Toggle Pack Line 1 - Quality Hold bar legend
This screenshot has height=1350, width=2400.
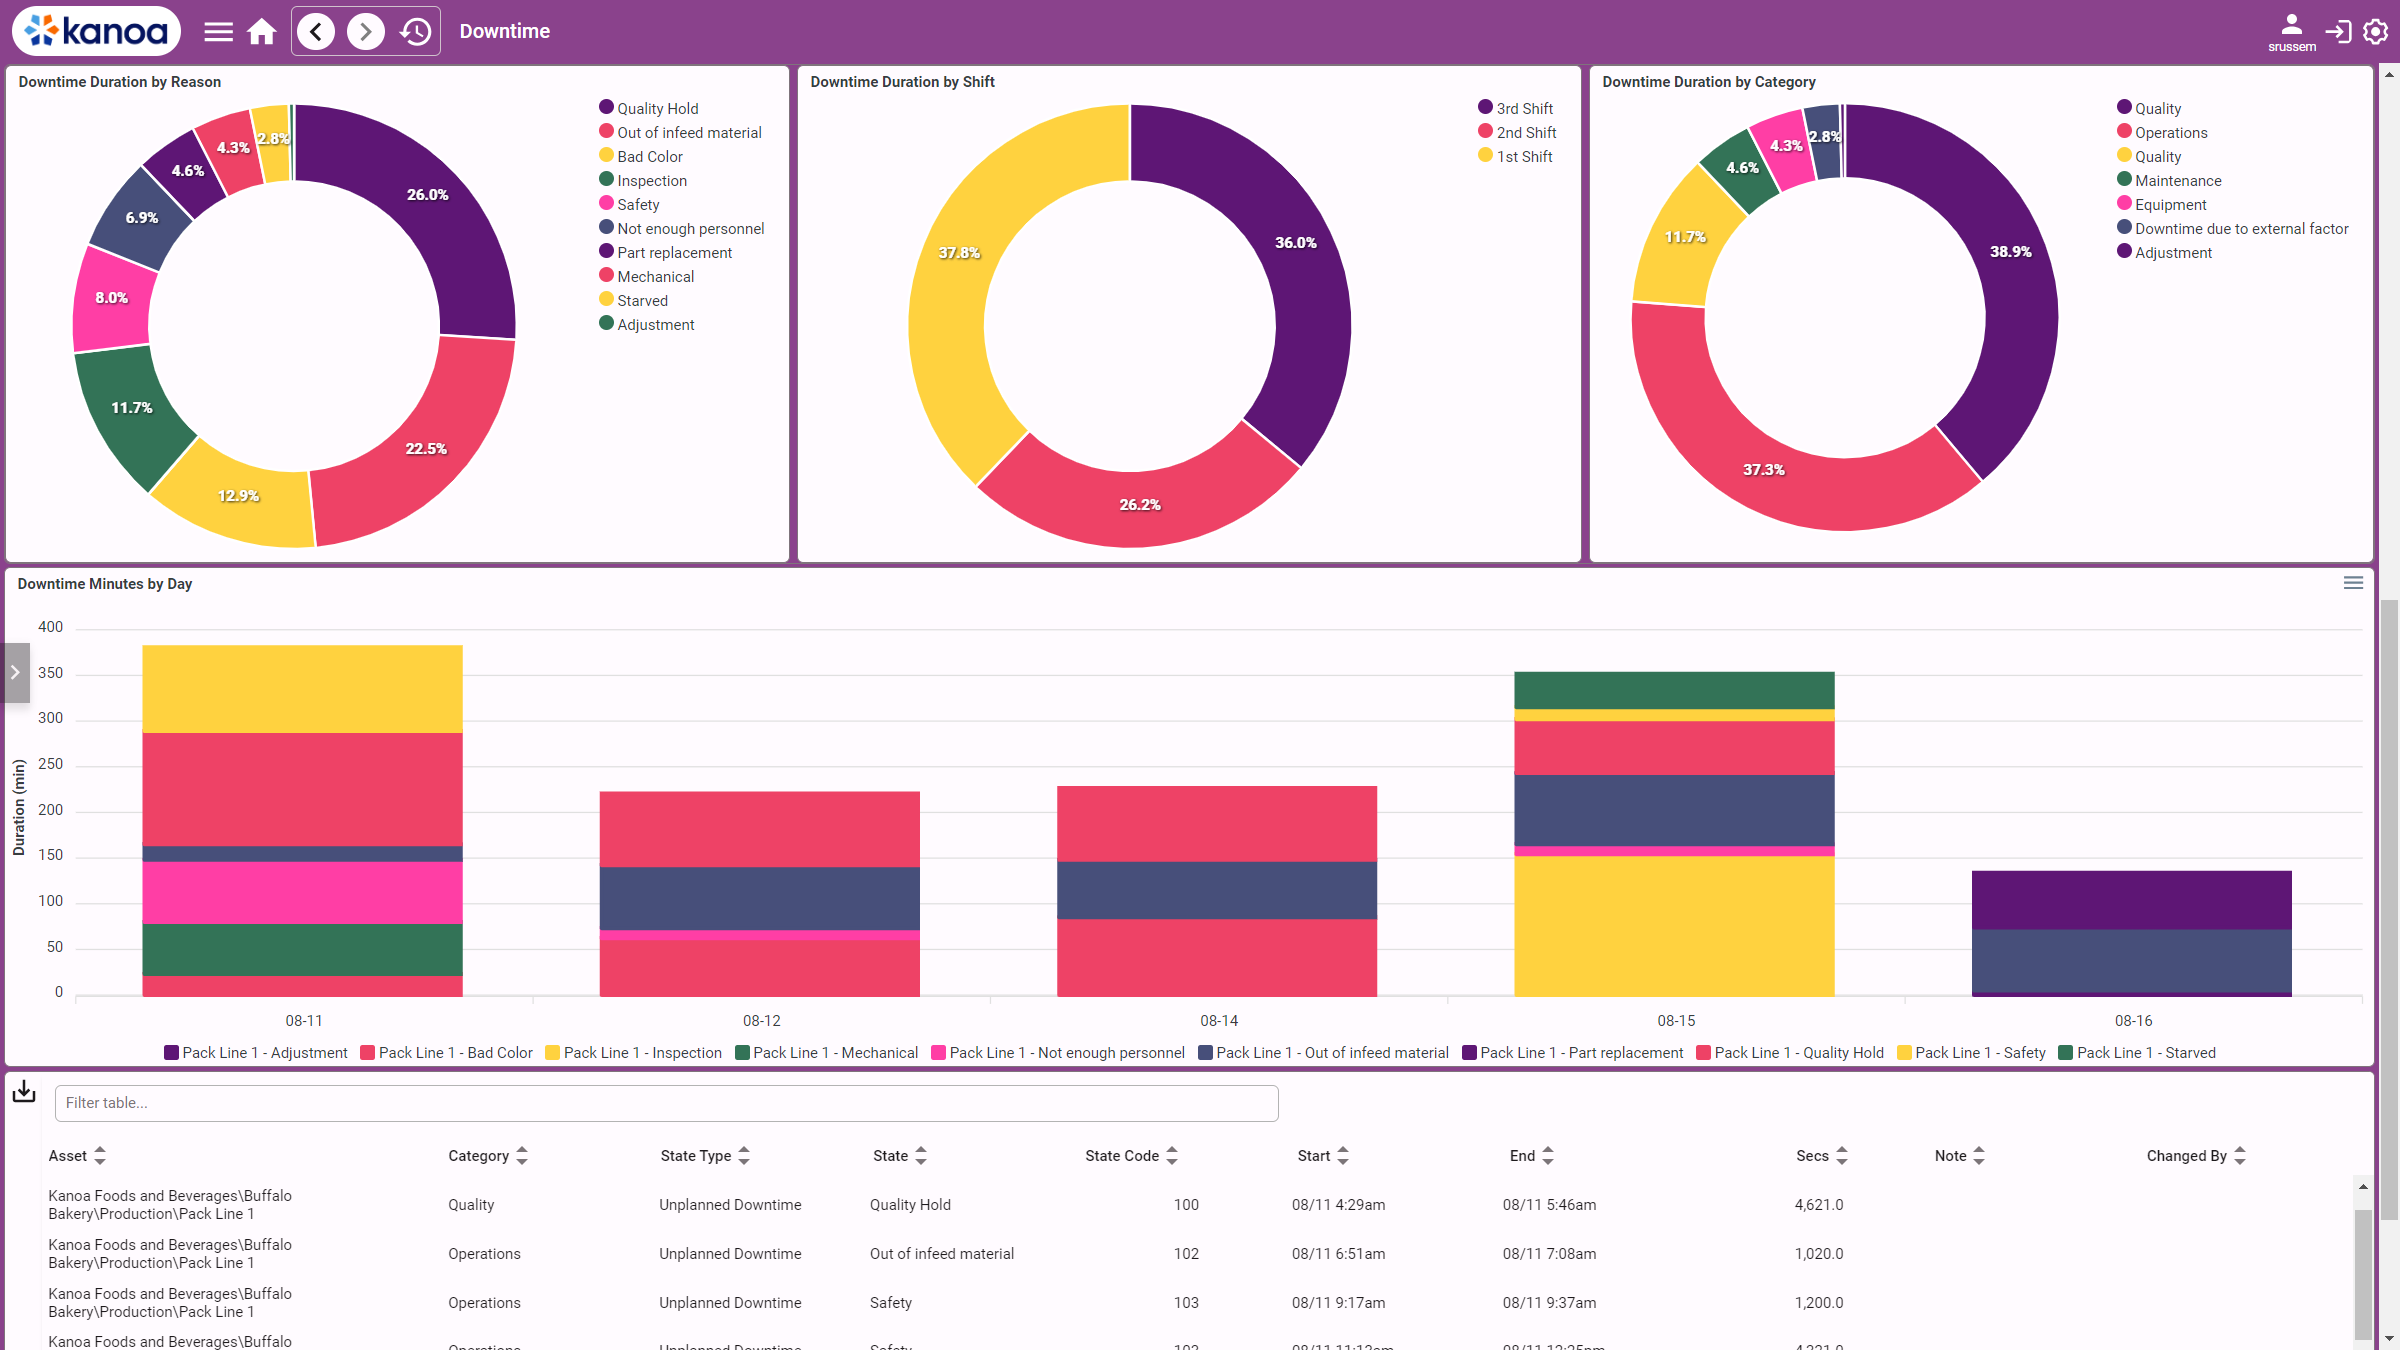click(x=1790, y=1052)
